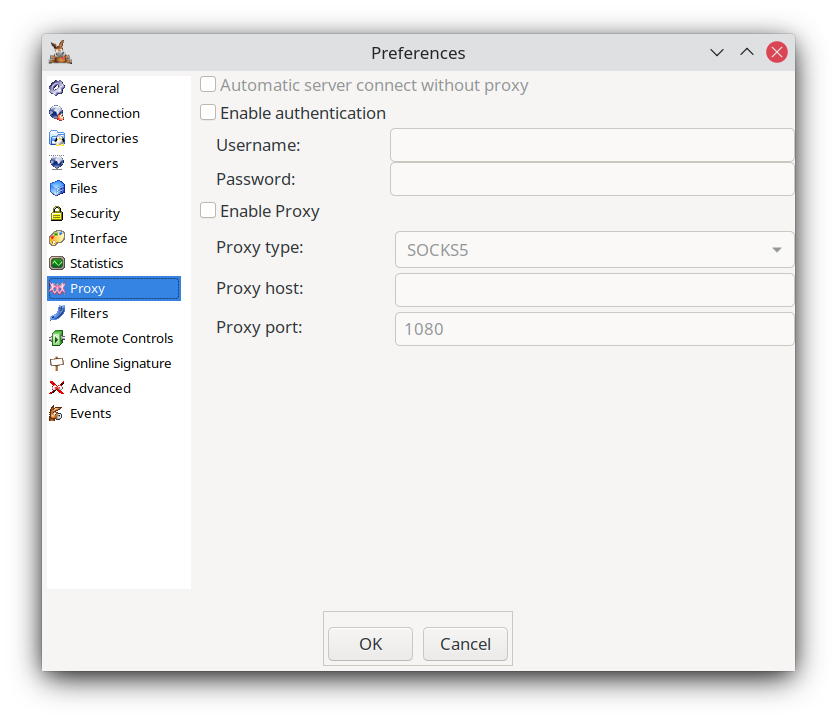Click the Proxy port field showing 1080
Screen dimensions: 837x721
coord(594,329)
